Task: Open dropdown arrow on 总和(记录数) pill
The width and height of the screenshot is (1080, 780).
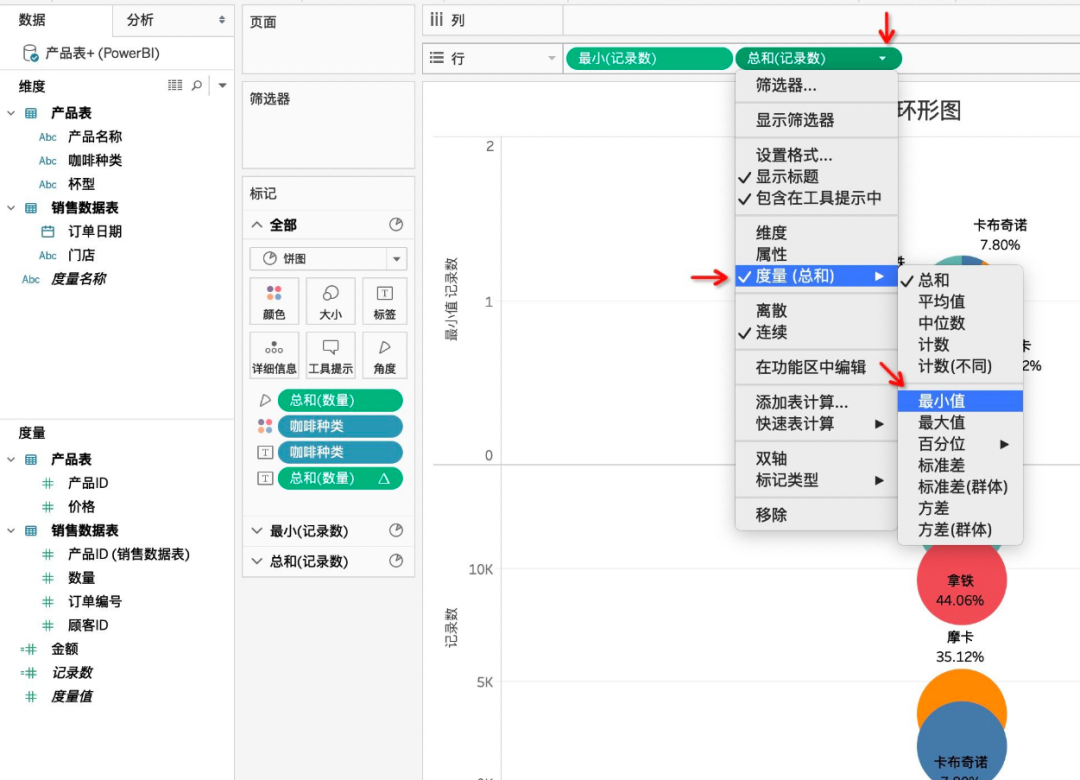Action: pos(882,59)
